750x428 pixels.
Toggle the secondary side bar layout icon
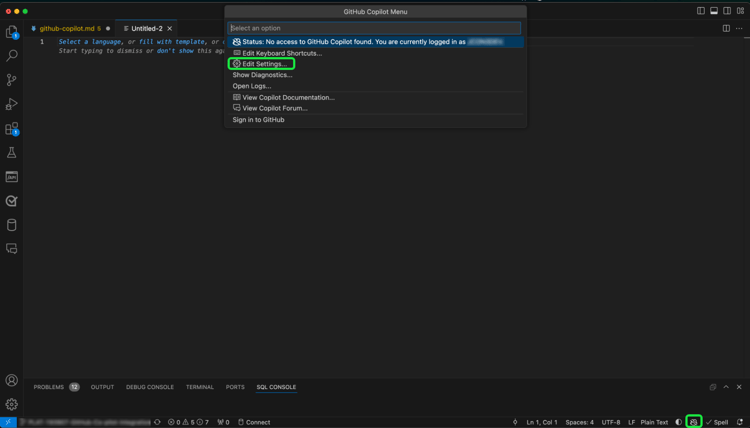pos(727,11)
